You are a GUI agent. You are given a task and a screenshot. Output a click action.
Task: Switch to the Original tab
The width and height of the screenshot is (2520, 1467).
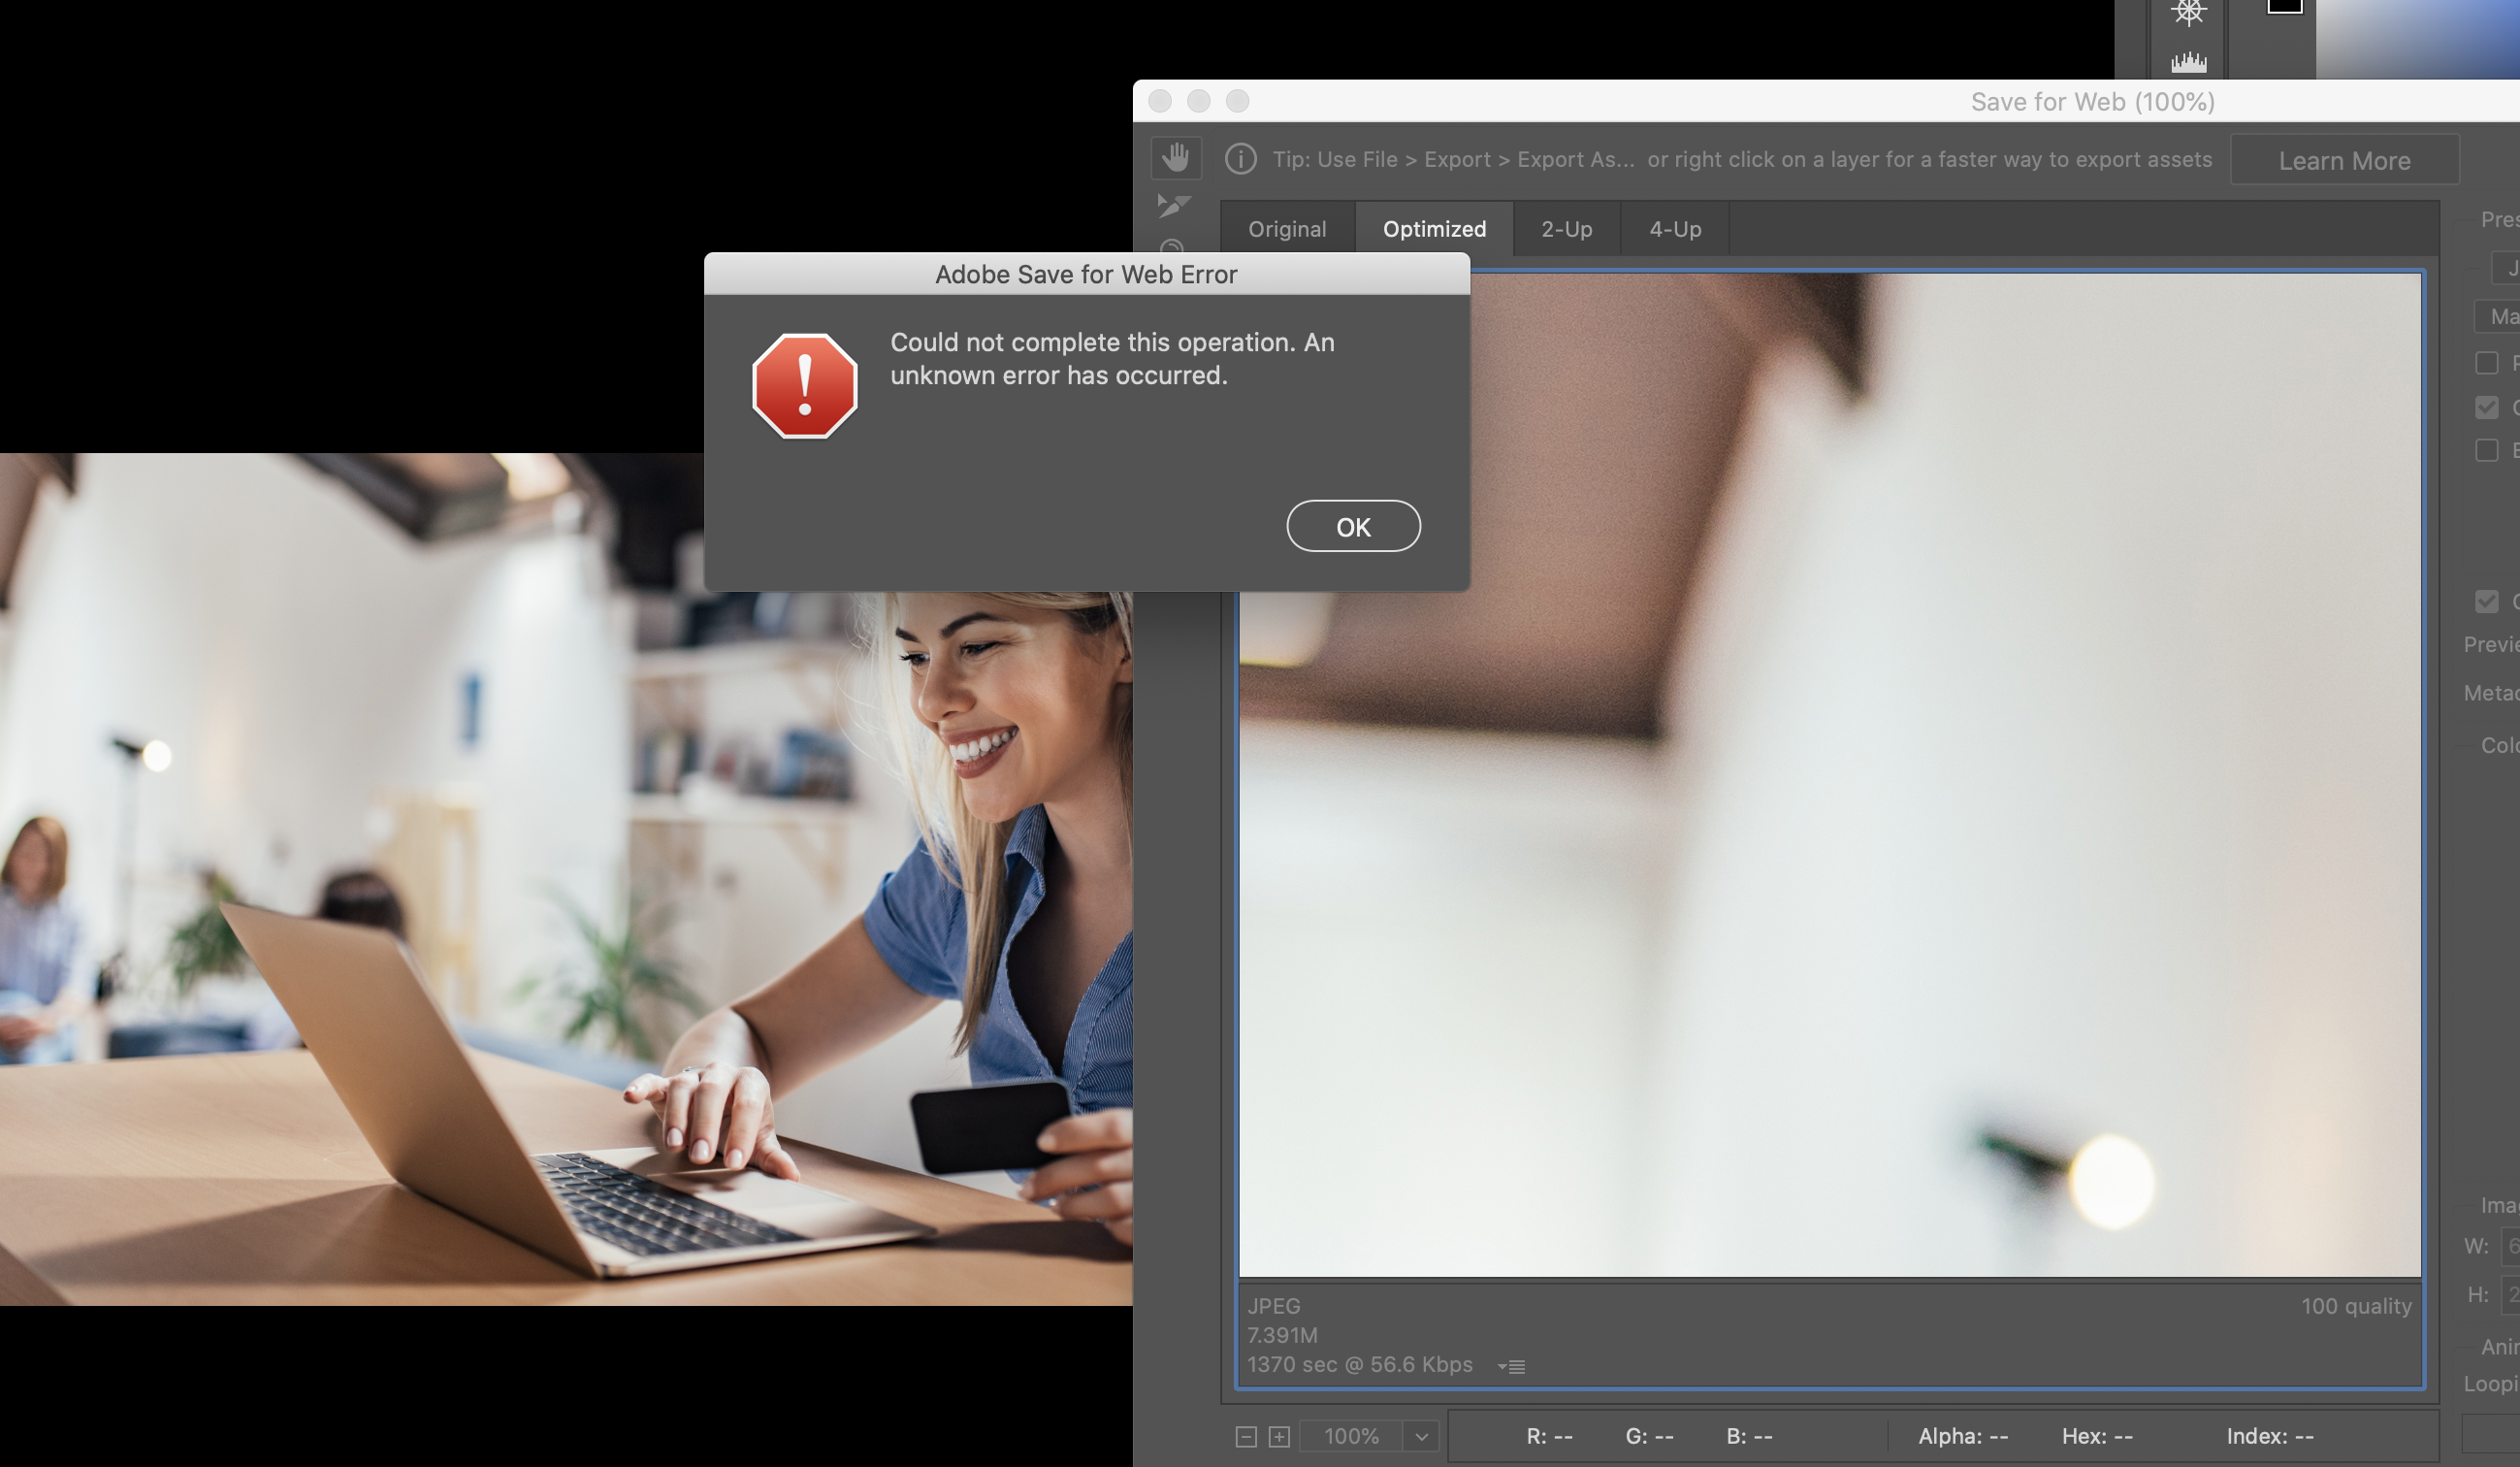(1286, 229)
